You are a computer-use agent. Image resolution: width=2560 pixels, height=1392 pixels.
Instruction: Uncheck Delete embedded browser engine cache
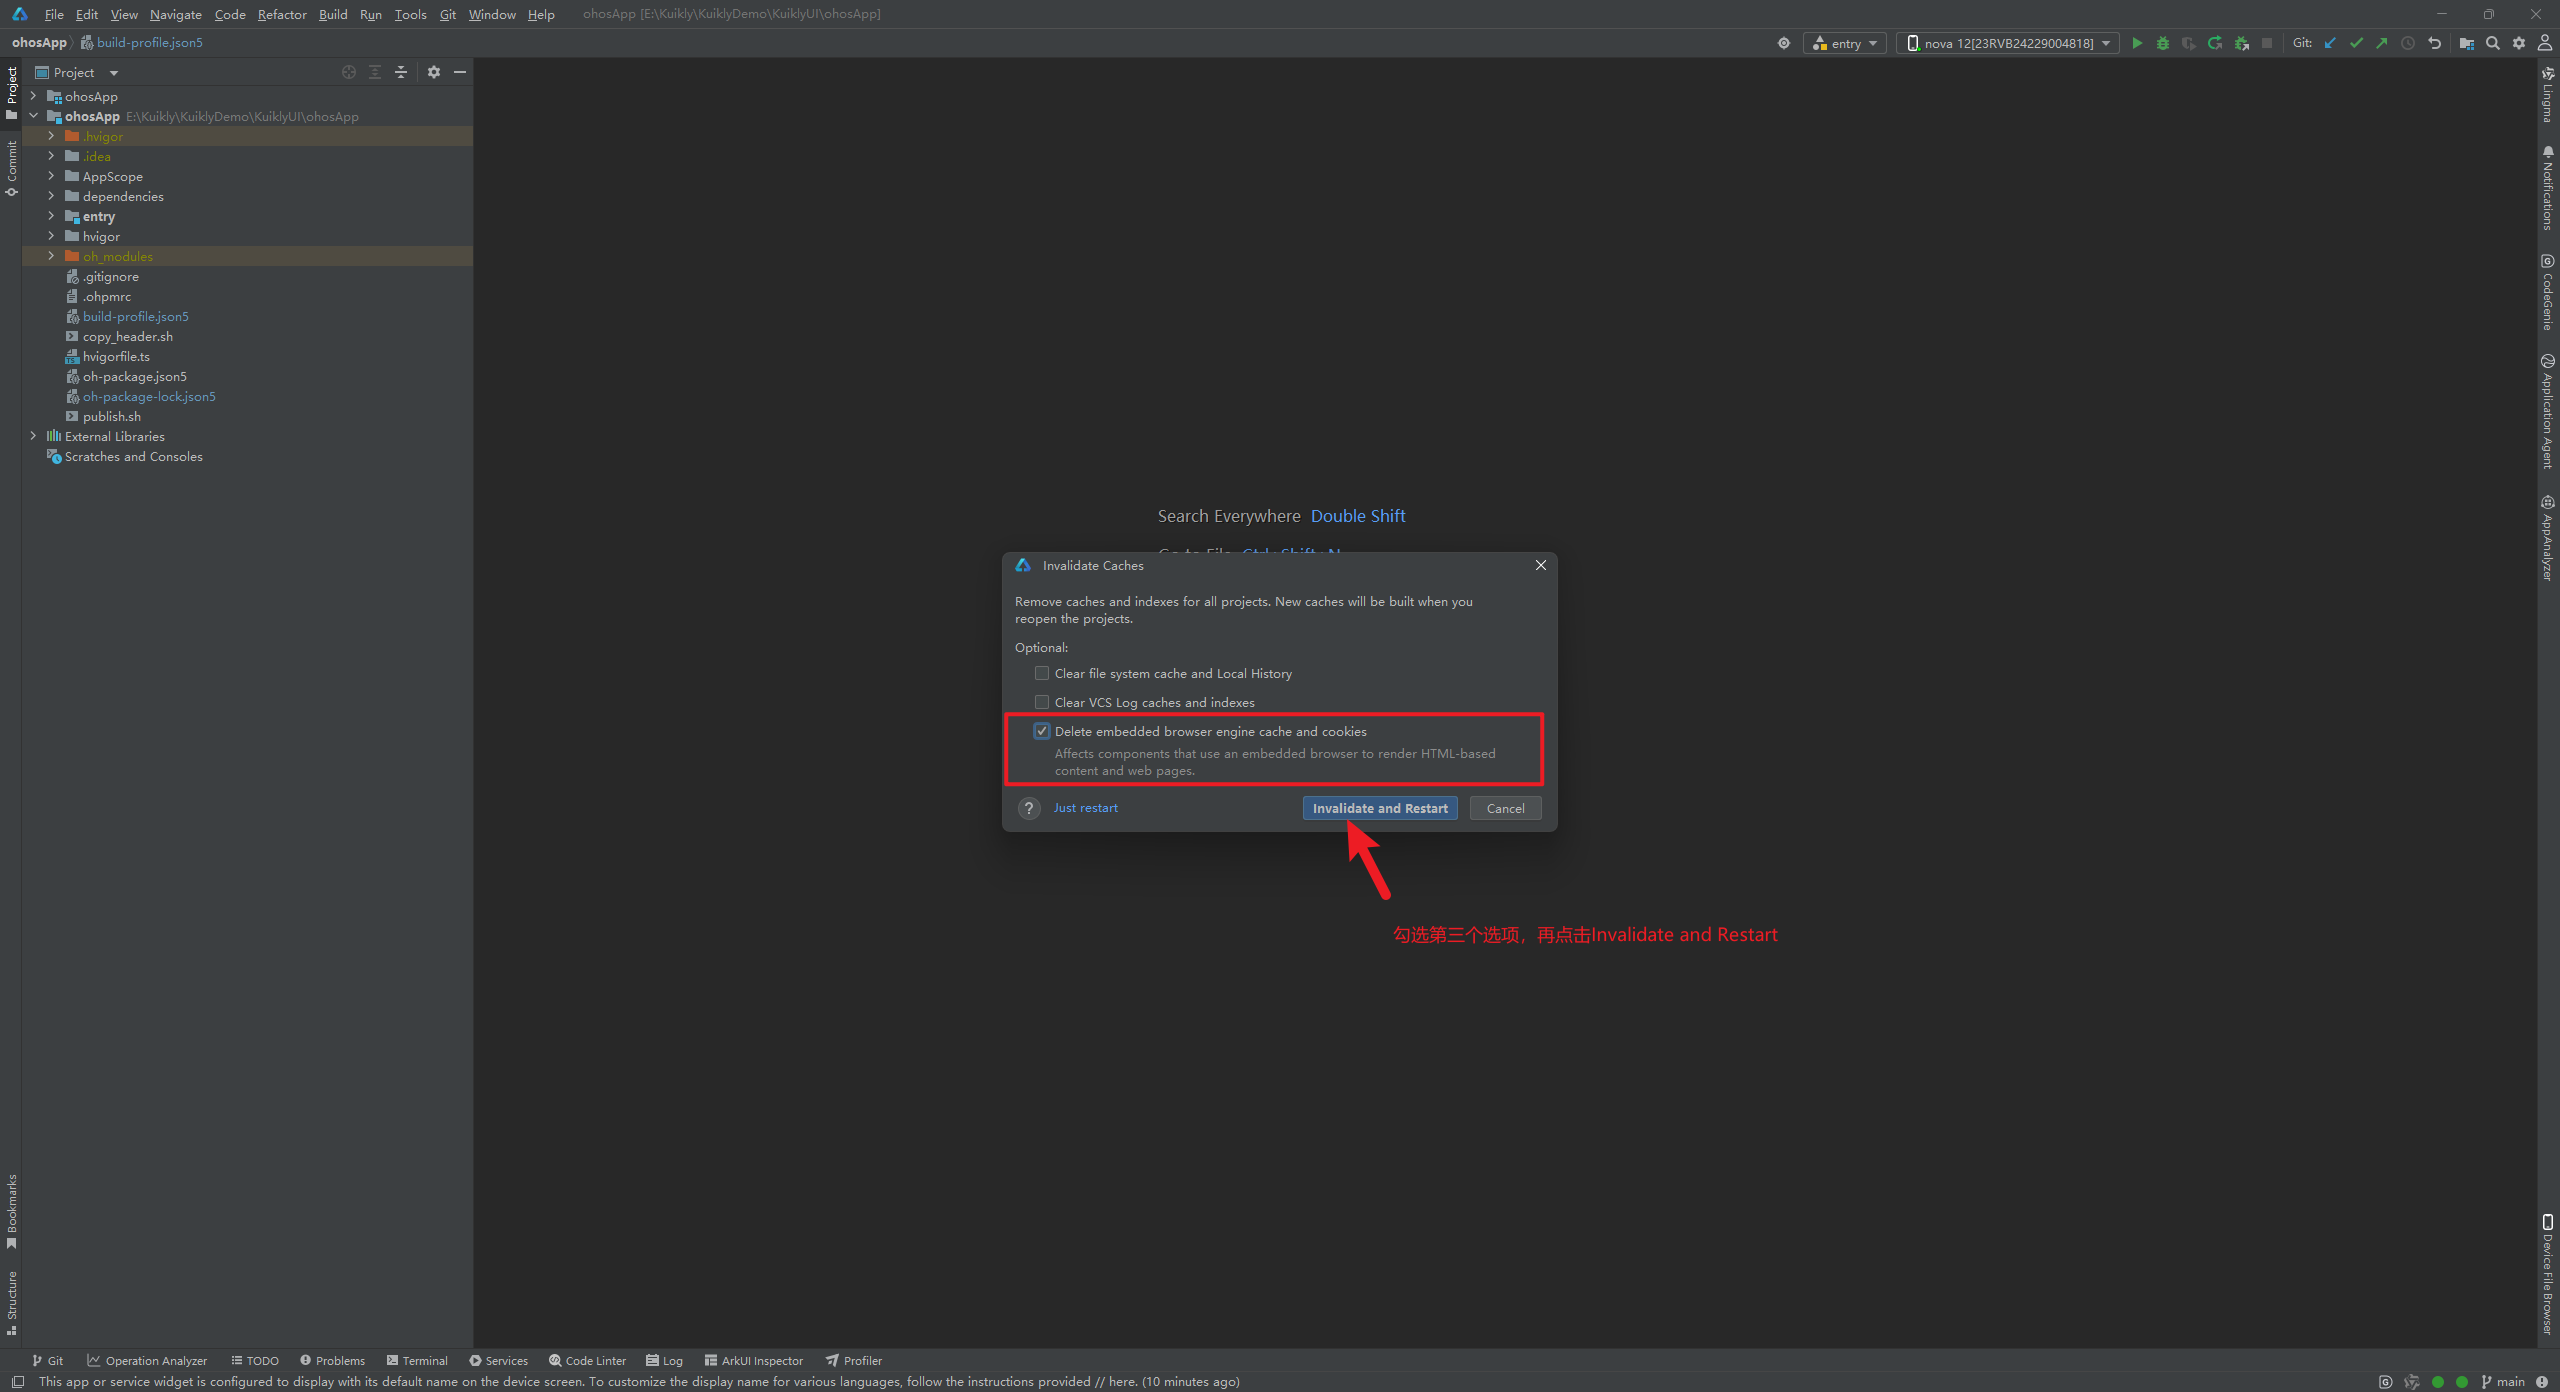click(x=1042, y=731)
